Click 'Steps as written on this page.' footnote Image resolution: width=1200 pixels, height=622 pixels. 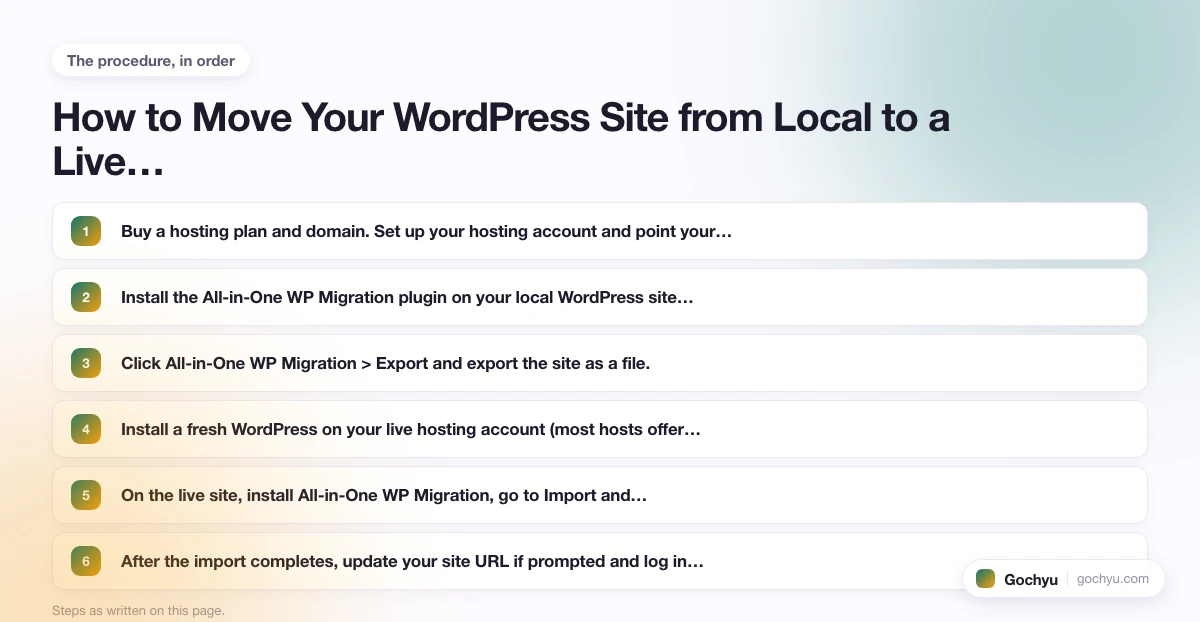(x=138, y=610)
